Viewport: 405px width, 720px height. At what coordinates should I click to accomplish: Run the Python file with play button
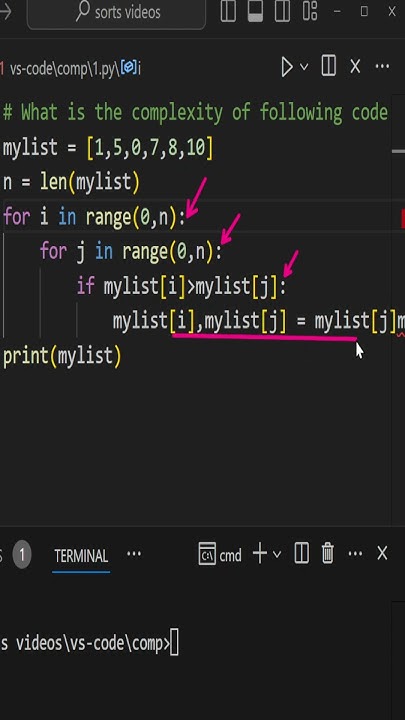(287, 68)
